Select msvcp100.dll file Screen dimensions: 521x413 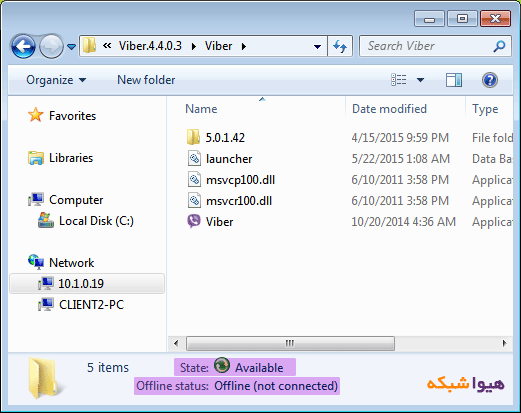pyautogui.click(x=240, y=180)
